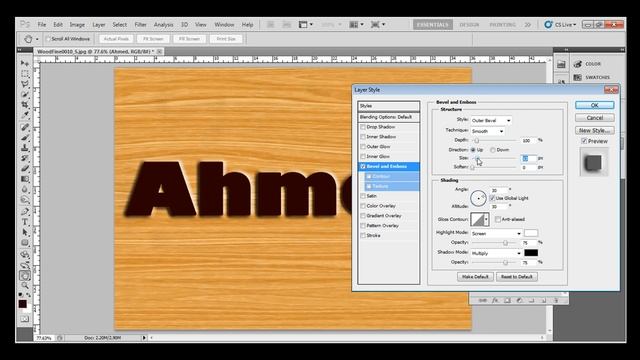640x360 pixels.
Task: Enable the Drop Shadow checkbox
Action: (363, 127)
